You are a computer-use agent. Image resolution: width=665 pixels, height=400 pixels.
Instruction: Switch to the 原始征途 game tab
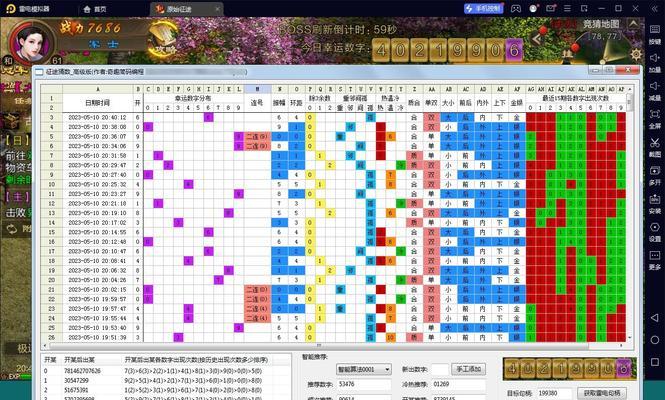click(182, 7)
